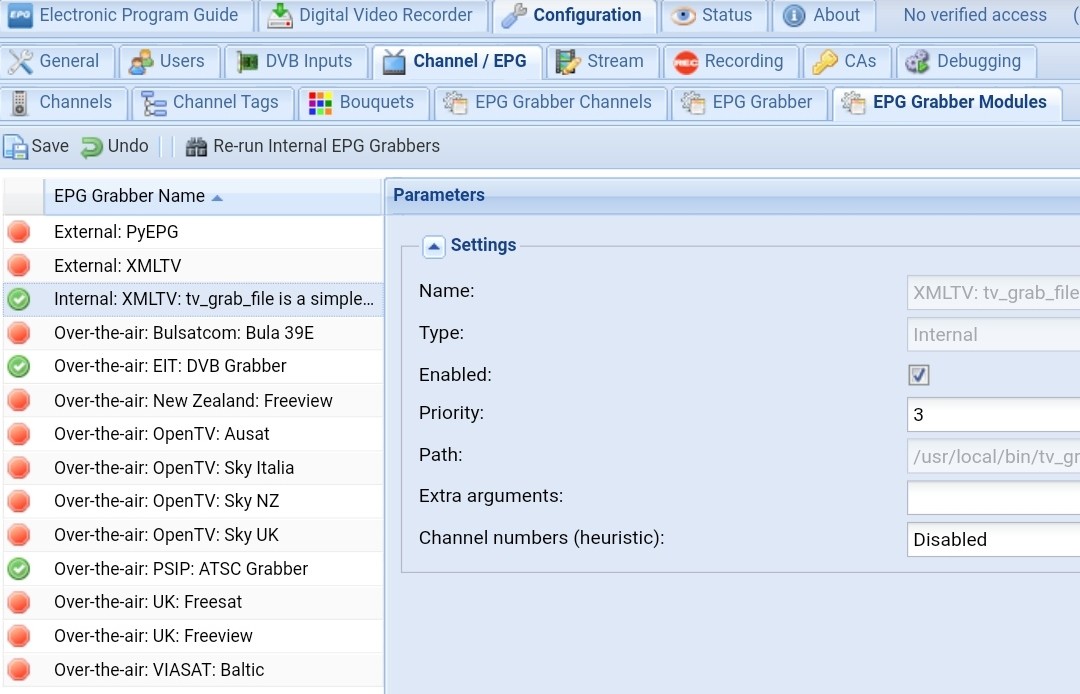Screen dimensions: 1080x694
Task: Open Channel numbers heuristic dropdown
Action: 993,539
